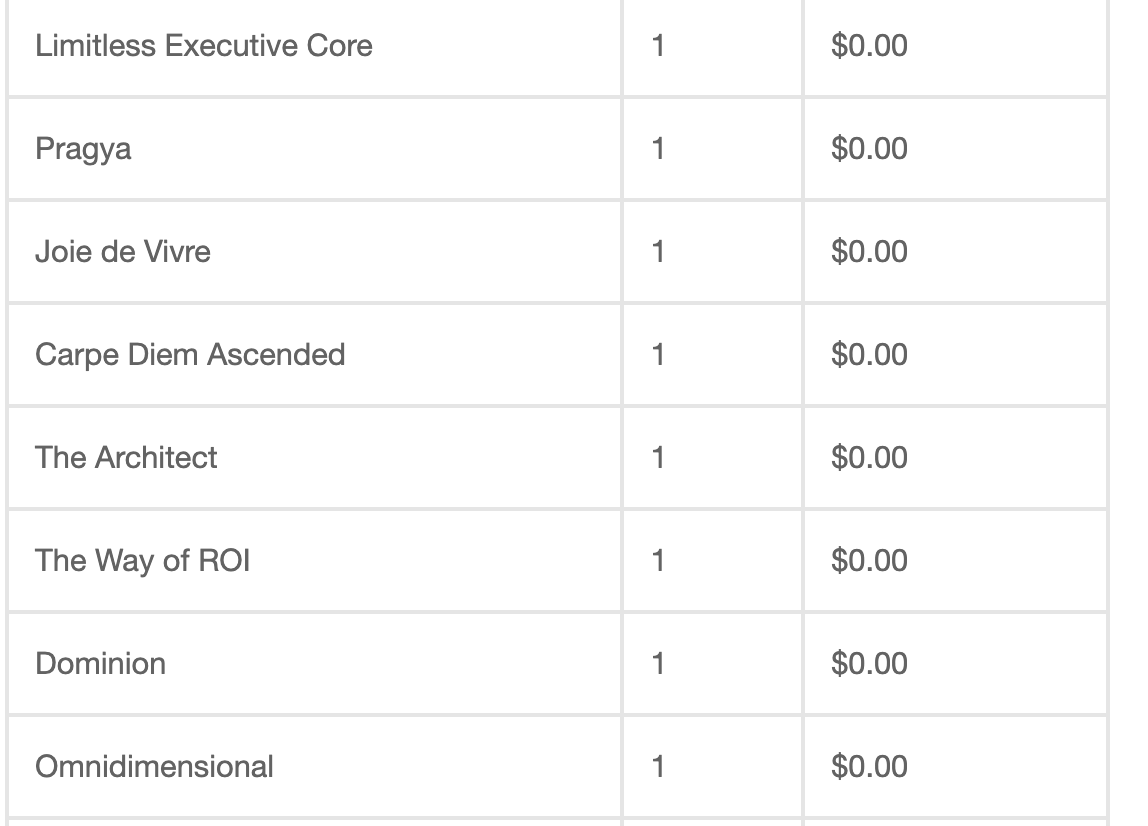The height and width of the screenshot is (826, 1148).
Task: Select the Joie de Vivre entry
Action: point(123,251)
